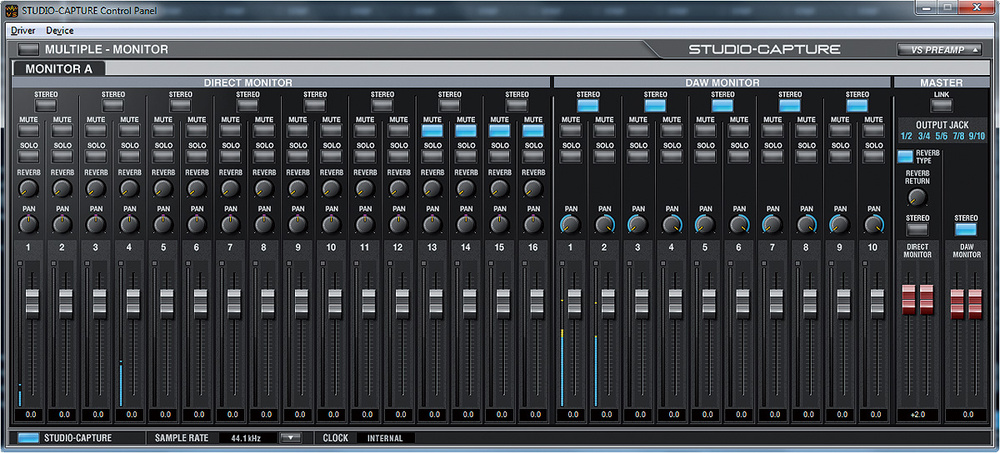Click the Pan knob on DAW channel 10
The image size is (1000, 453).
[874, 225]
